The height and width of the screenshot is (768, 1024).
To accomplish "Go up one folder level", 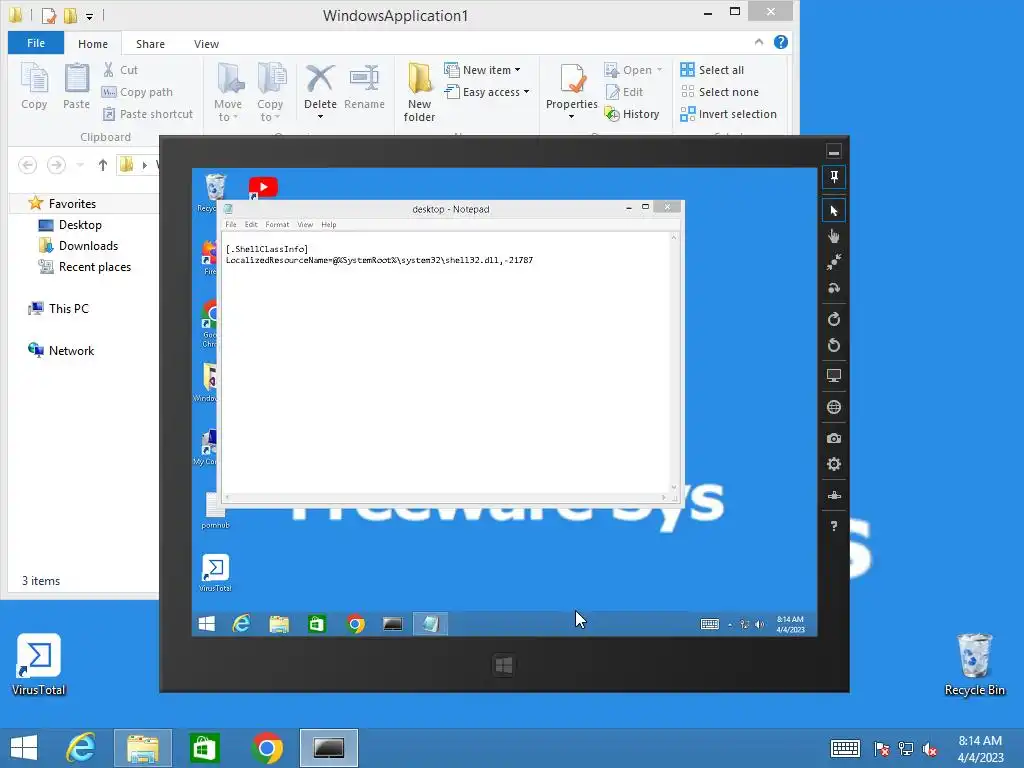I will coord(103,165).
